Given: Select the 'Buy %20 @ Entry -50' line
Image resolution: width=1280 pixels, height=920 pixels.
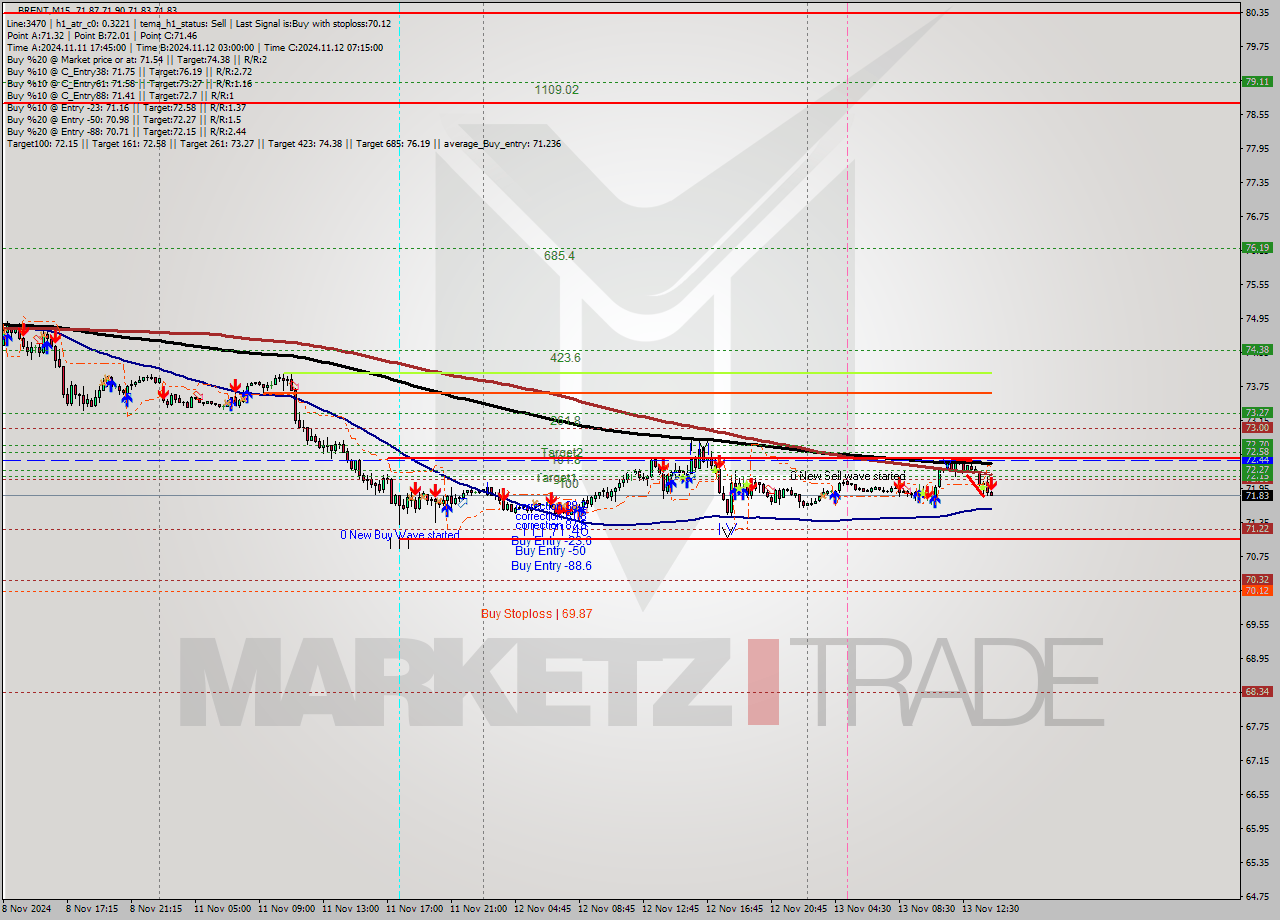Looking at the screenshot, I should click(123, 119).
